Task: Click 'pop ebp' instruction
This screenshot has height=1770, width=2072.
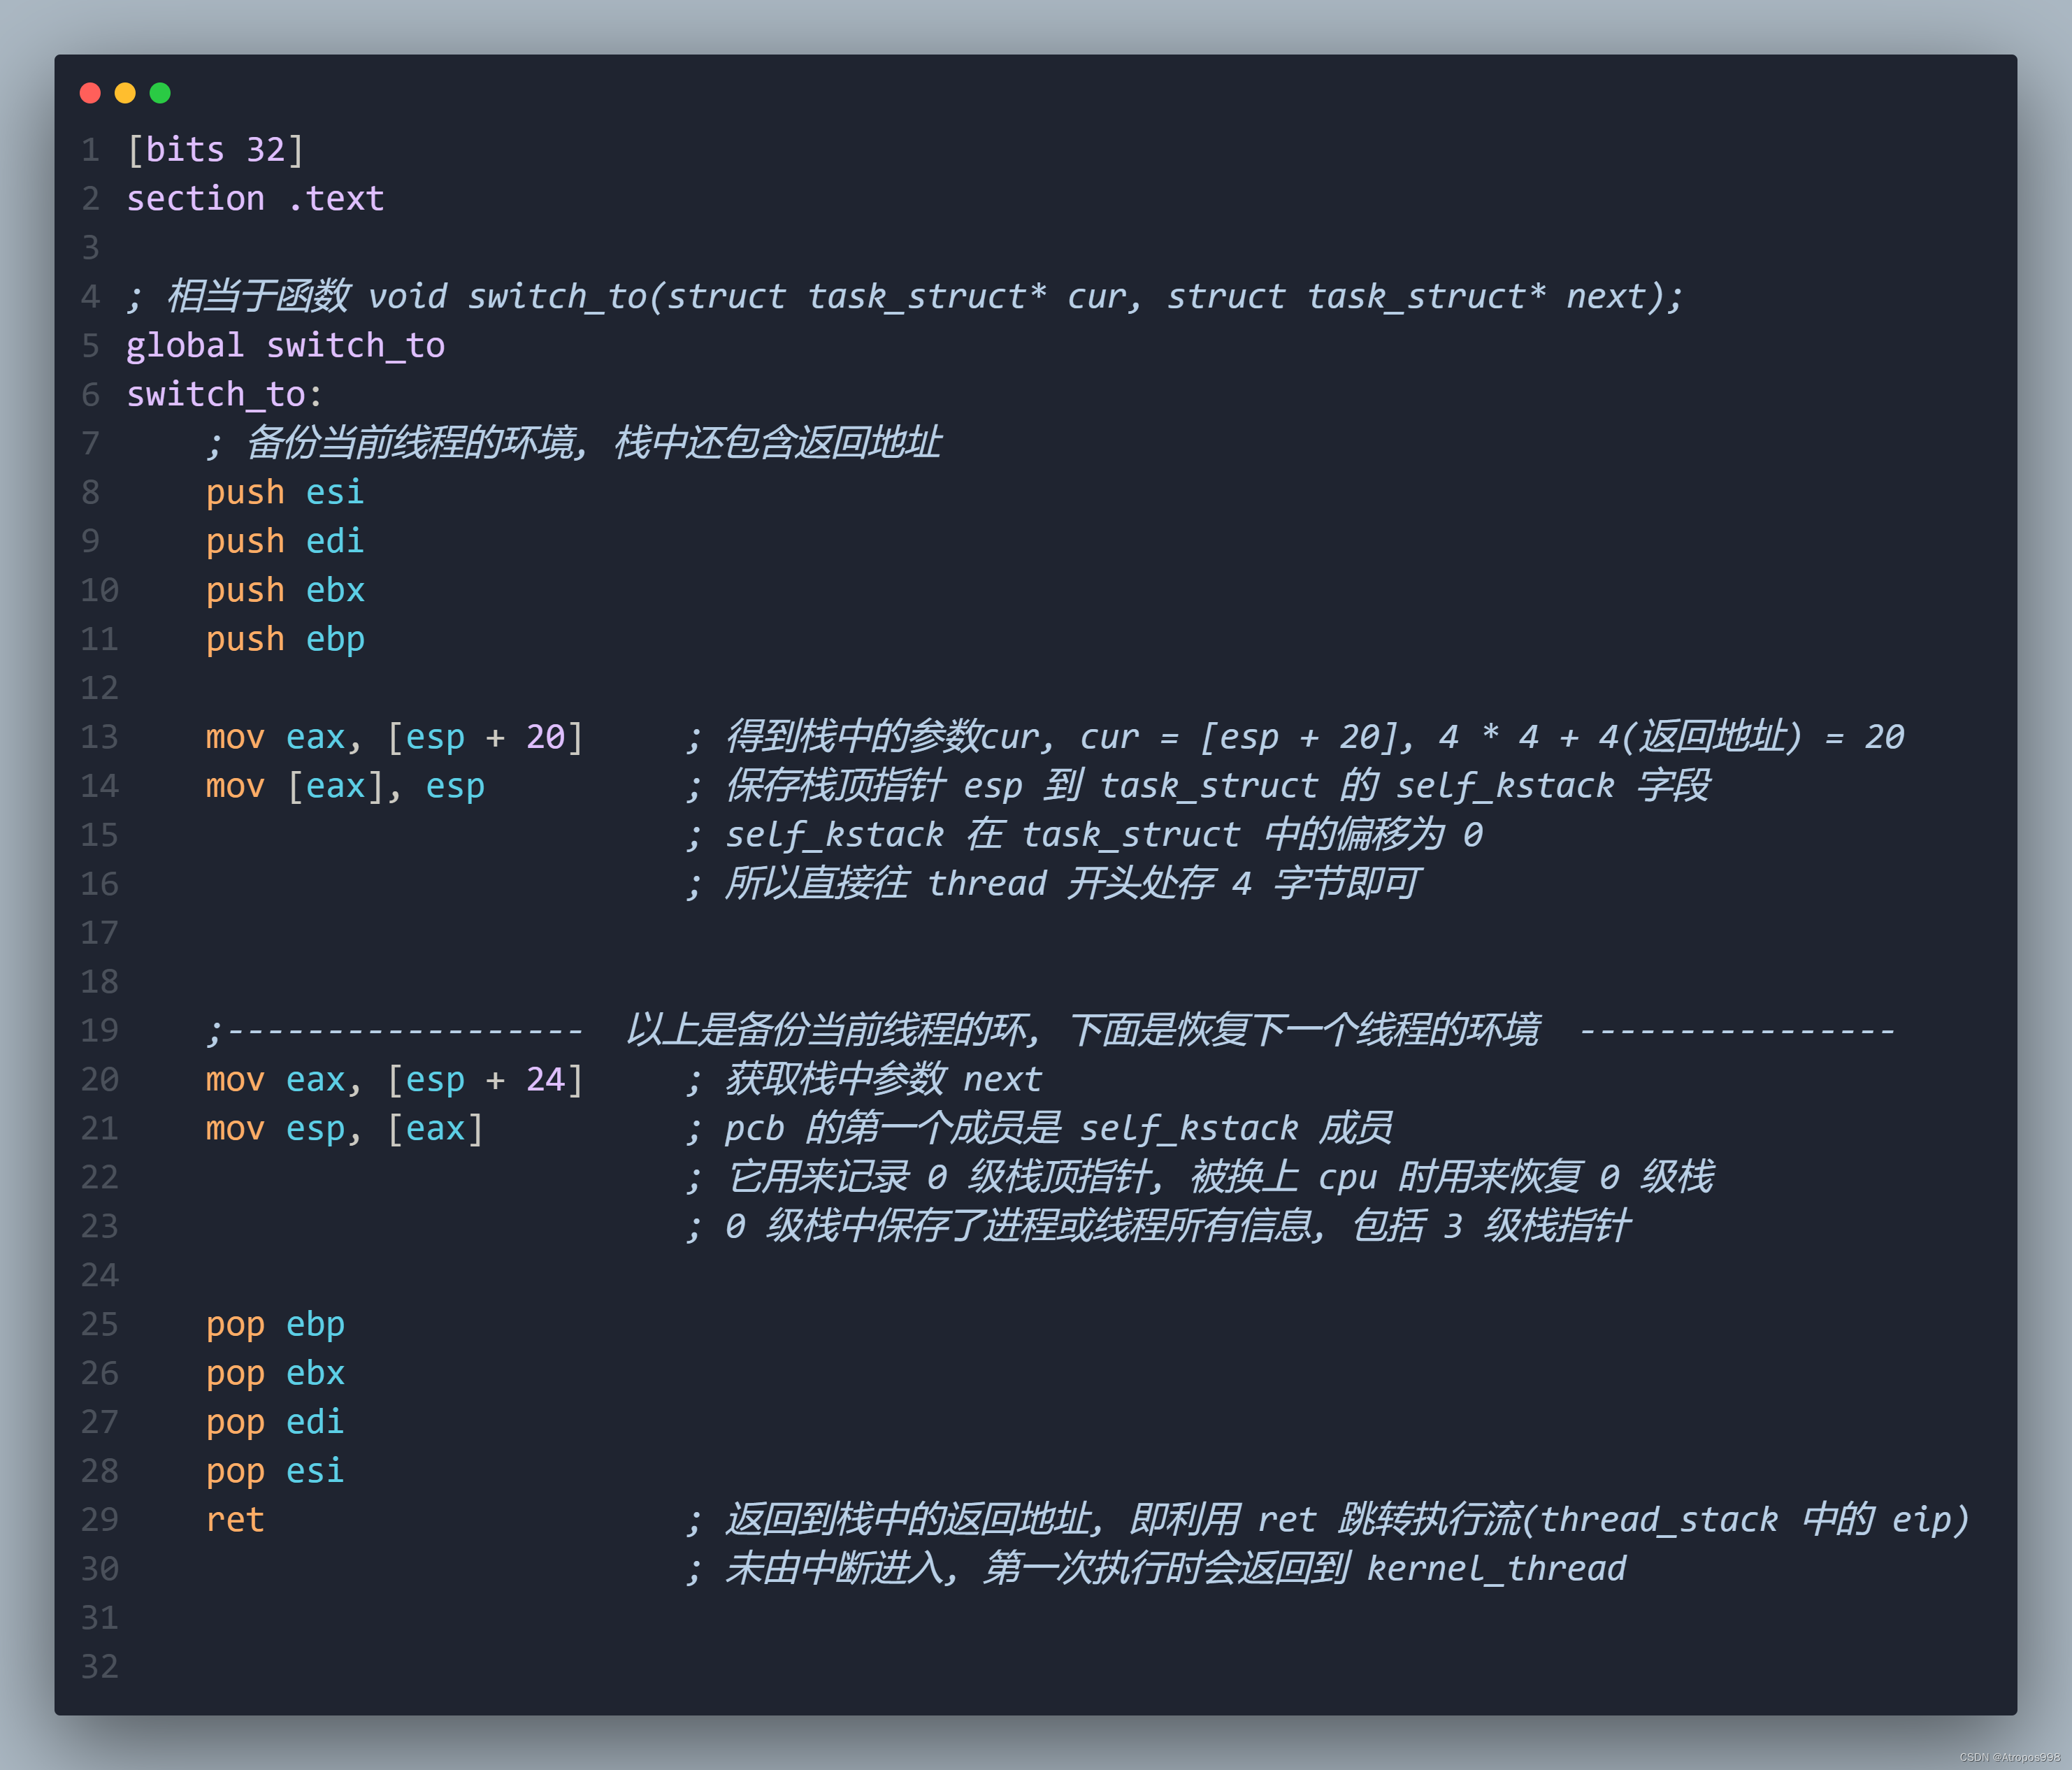Action: coord(275,1325)
